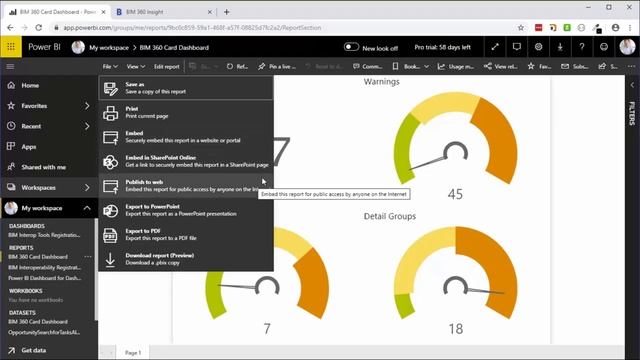
Task: Choose Export to PDF entry
Action: click(x=186, y=235)
